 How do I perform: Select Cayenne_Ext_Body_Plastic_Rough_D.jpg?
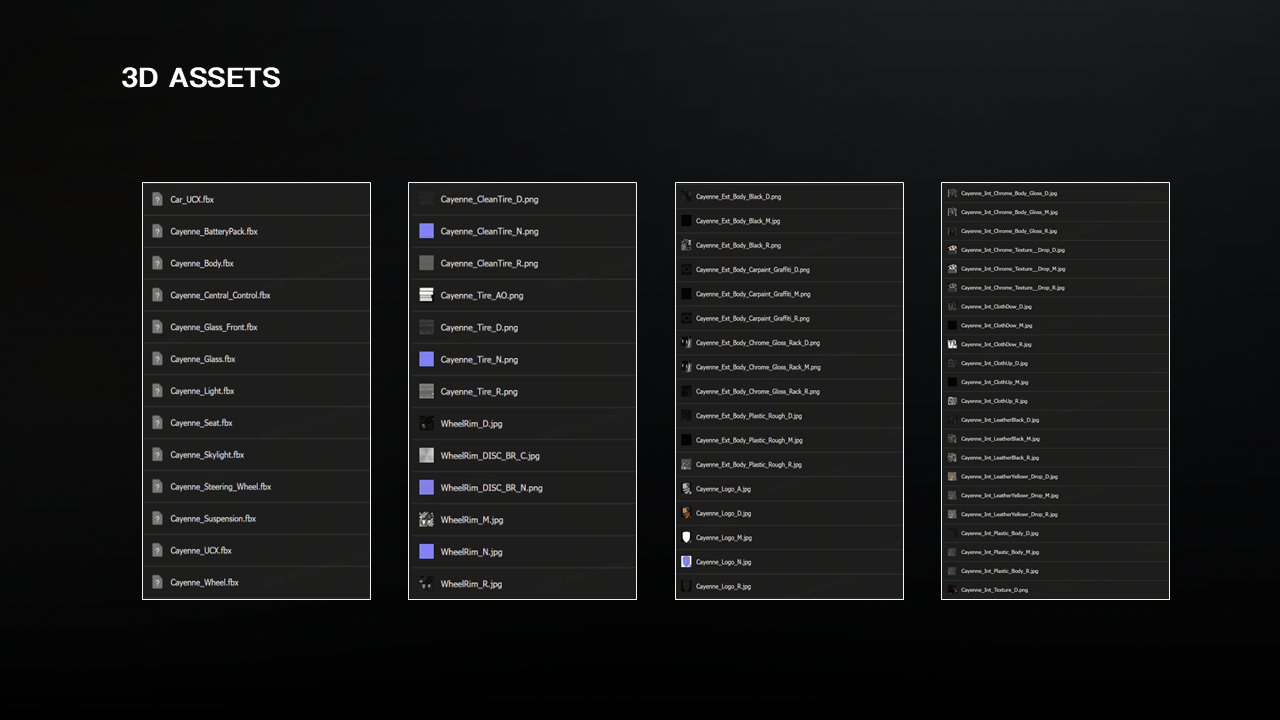(x=748, y=416)
